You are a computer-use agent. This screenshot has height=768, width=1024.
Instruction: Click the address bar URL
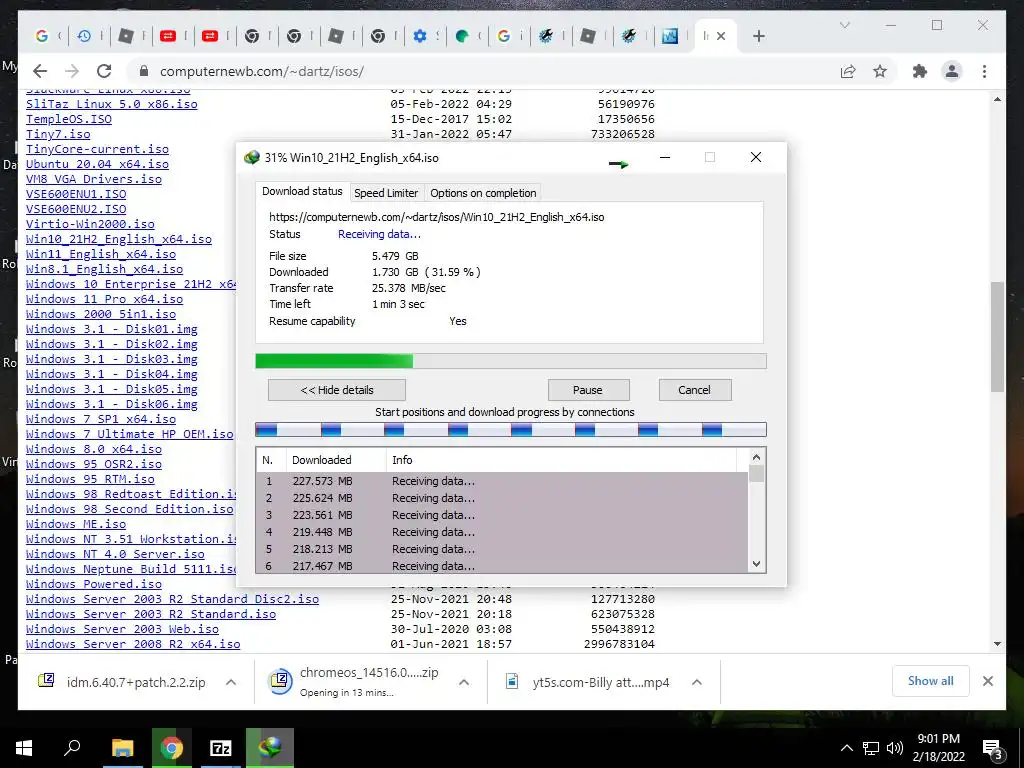coord(262,71)
